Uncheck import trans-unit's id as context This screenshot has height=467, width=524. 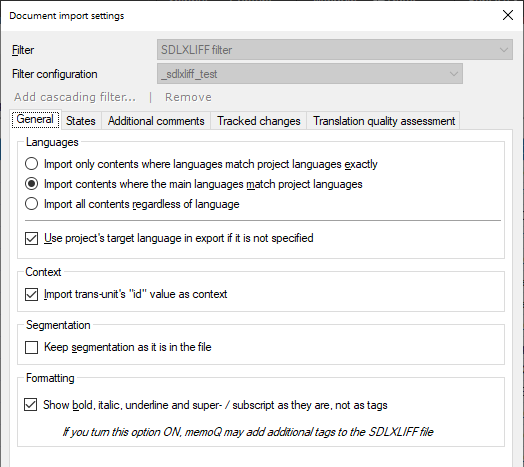pyautogui.click(x=31, y=294)
